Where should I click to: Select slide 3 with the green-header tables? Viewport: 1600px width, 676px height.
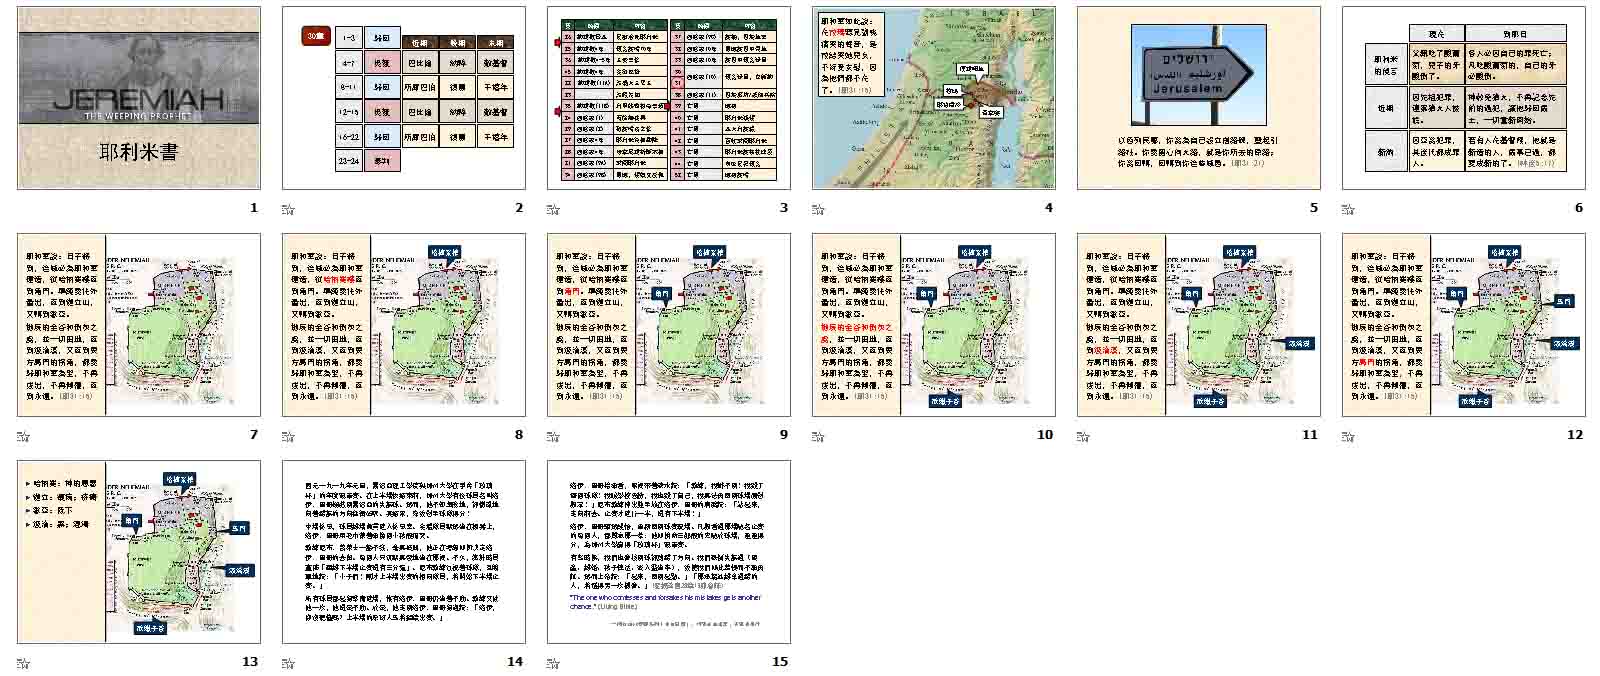[669, 98]
